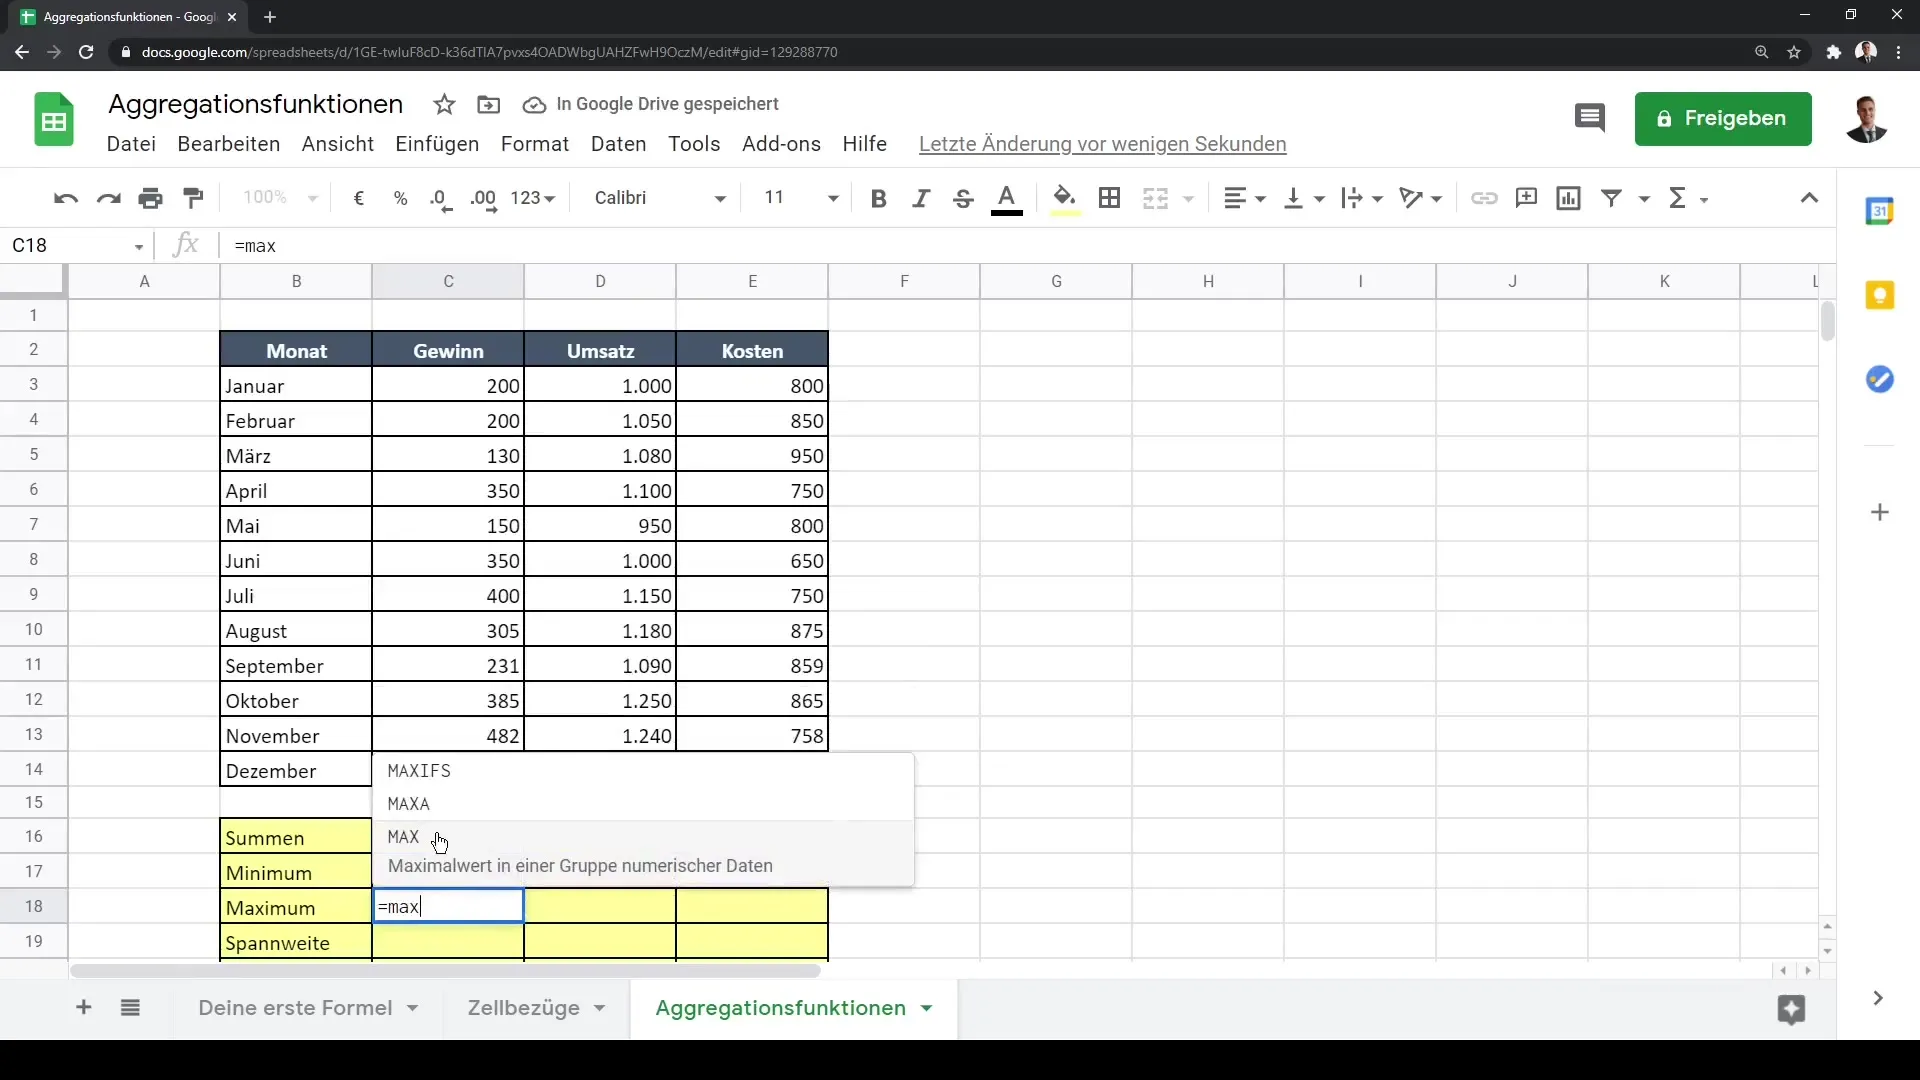The image size is (1920, 1080).
Task: Open the text color picker
Action: pos(1007,198)
